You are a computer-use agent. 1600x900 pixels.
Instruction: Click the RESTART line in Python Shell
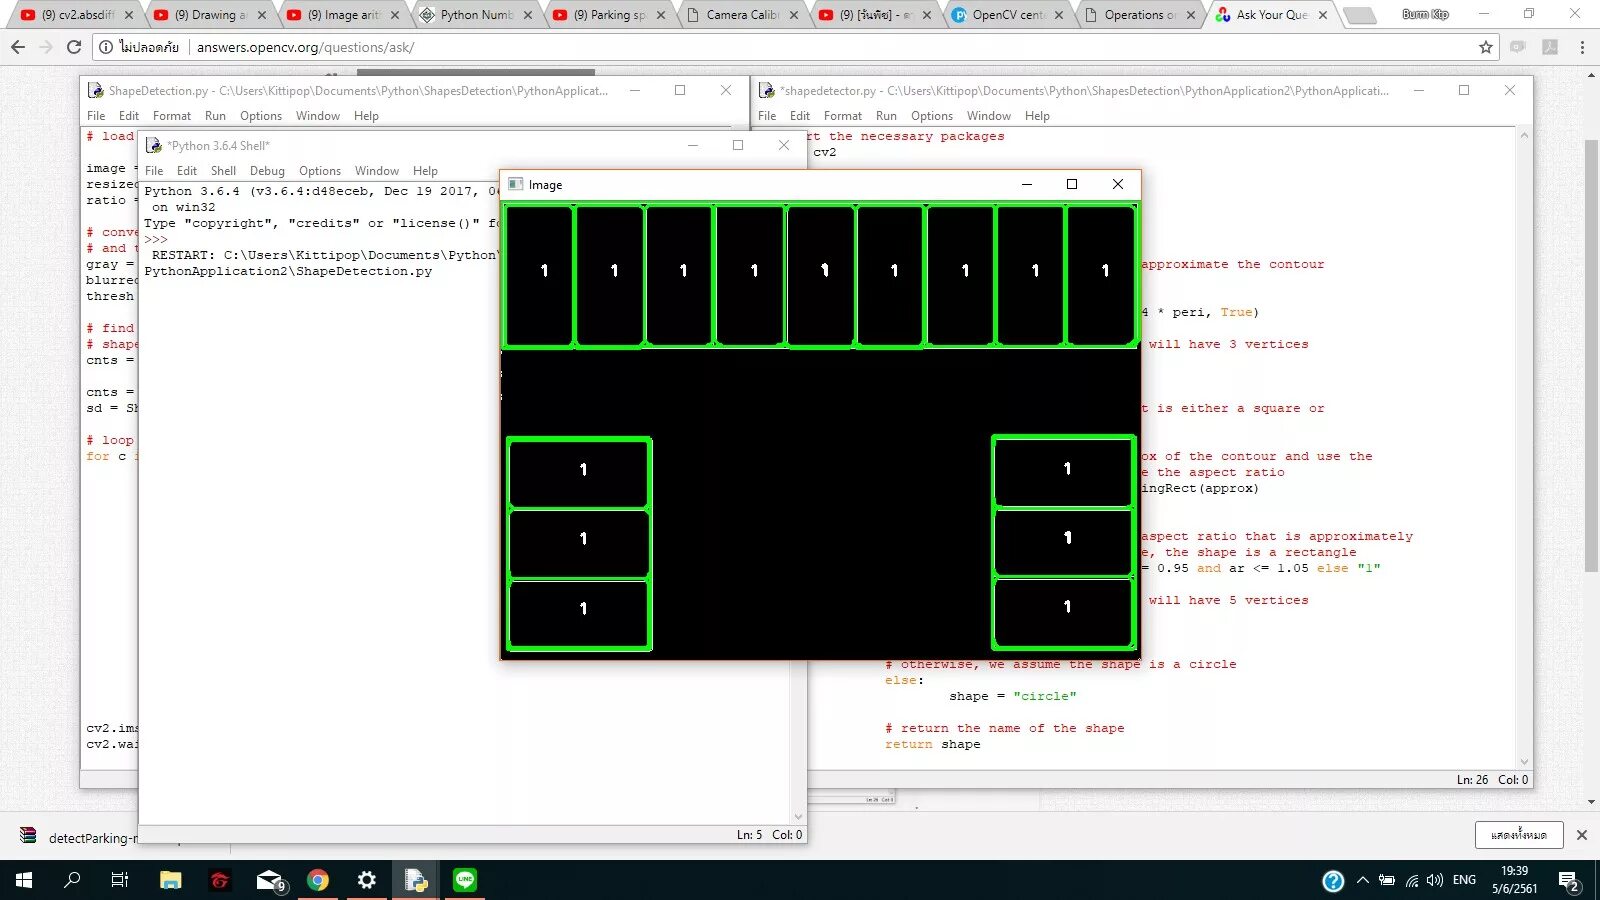(325, 255)
